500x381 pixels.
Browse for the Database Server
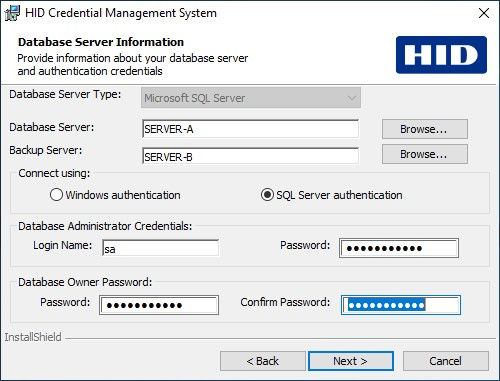tap(425, 129)
